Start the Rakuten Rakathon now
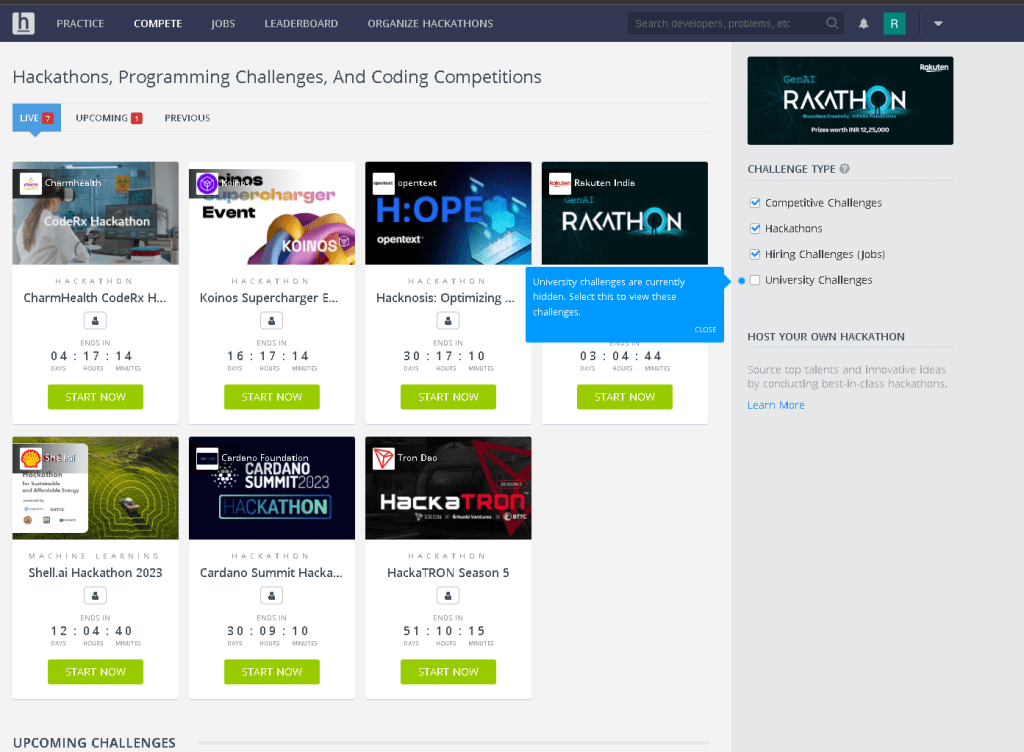This screenshot has height=752, width=1024. [624, 397]
